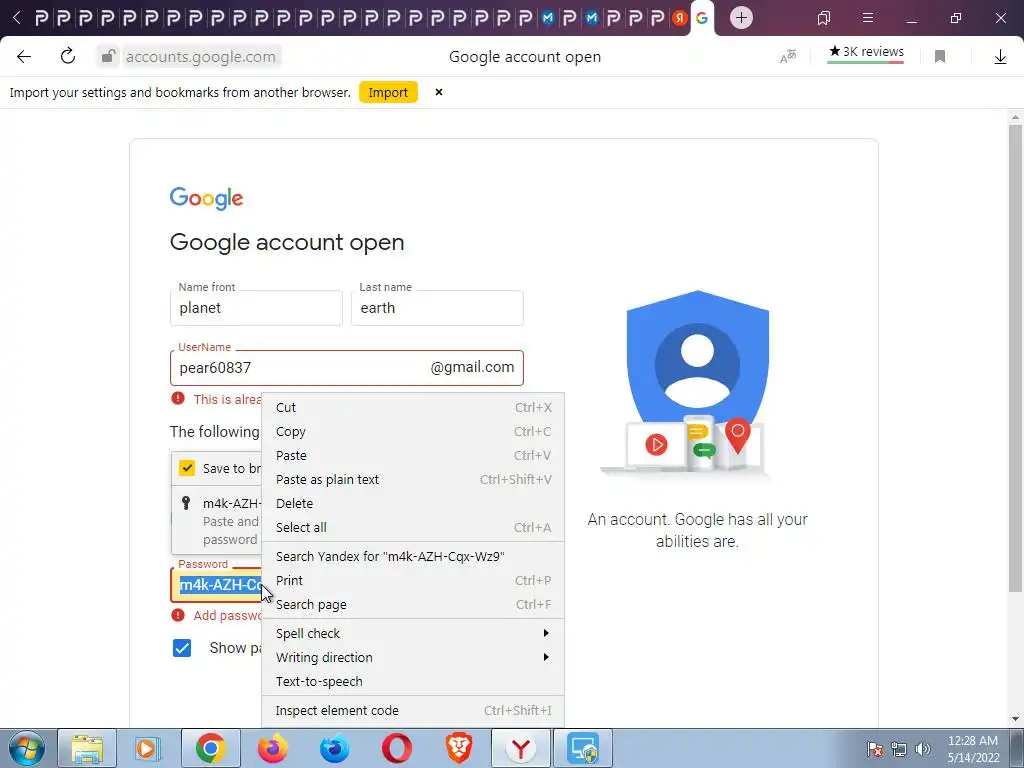Open the remote desktop taskbar app

tap(583, 748)
